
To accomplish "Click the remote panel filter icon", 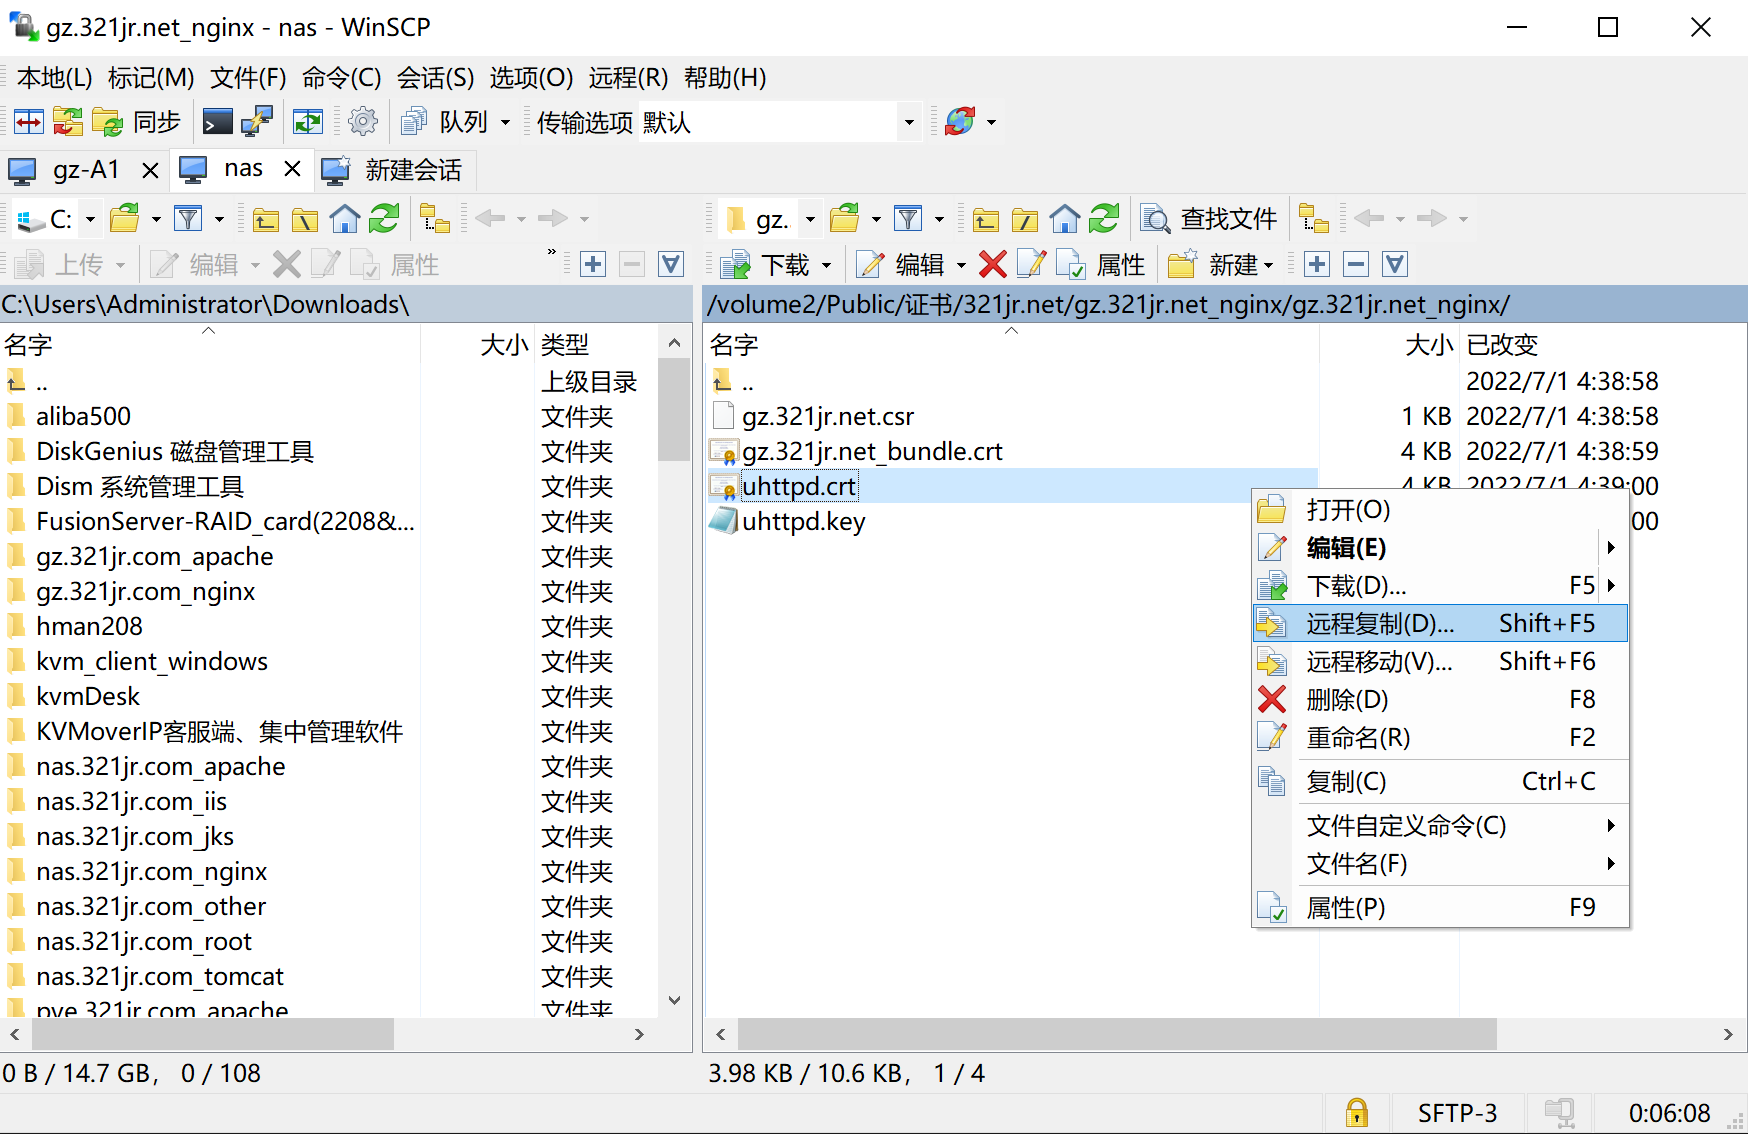I will pos(908,218).
